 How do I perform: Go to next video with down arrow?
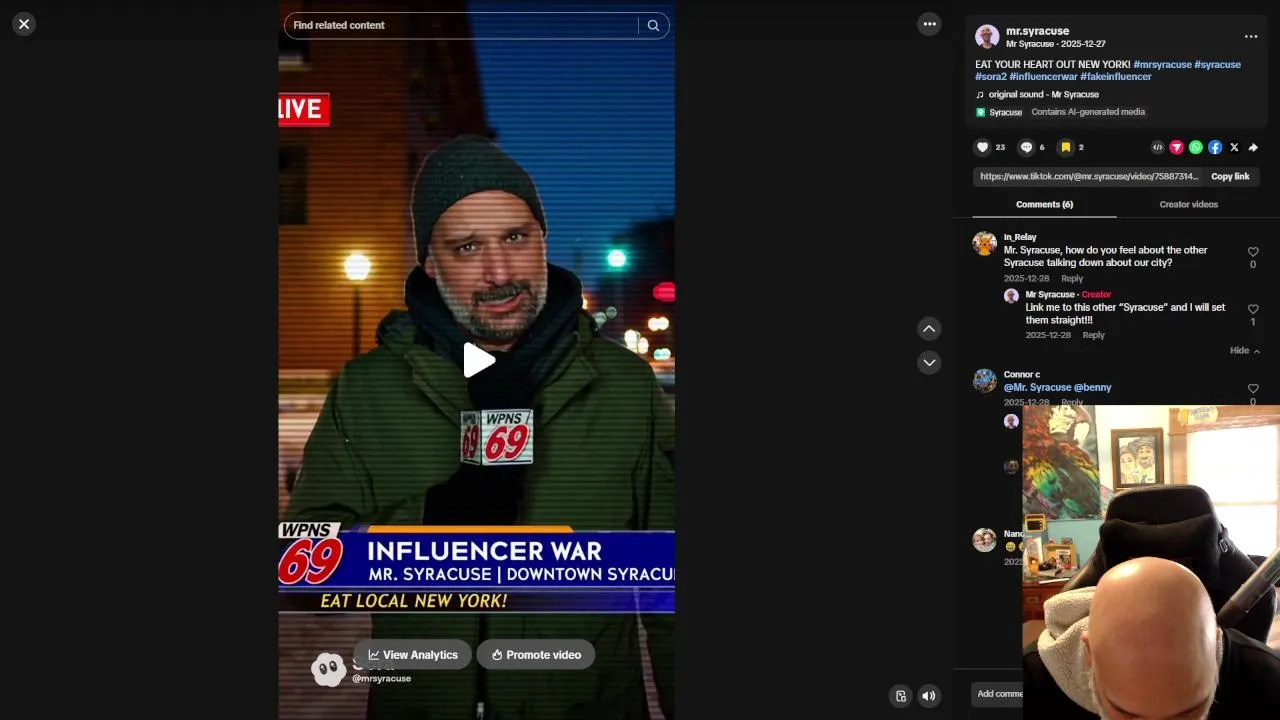(929, 363)
